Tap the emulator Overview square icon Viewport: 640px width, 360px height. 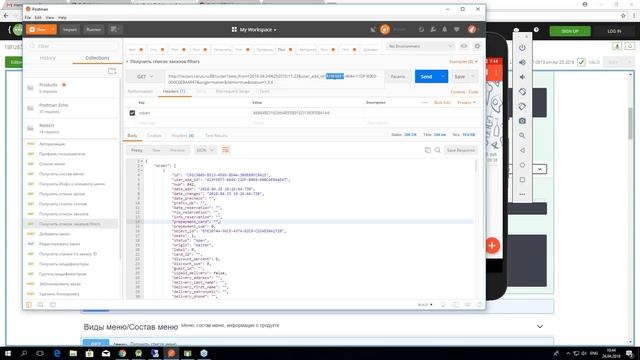point(522,180)
